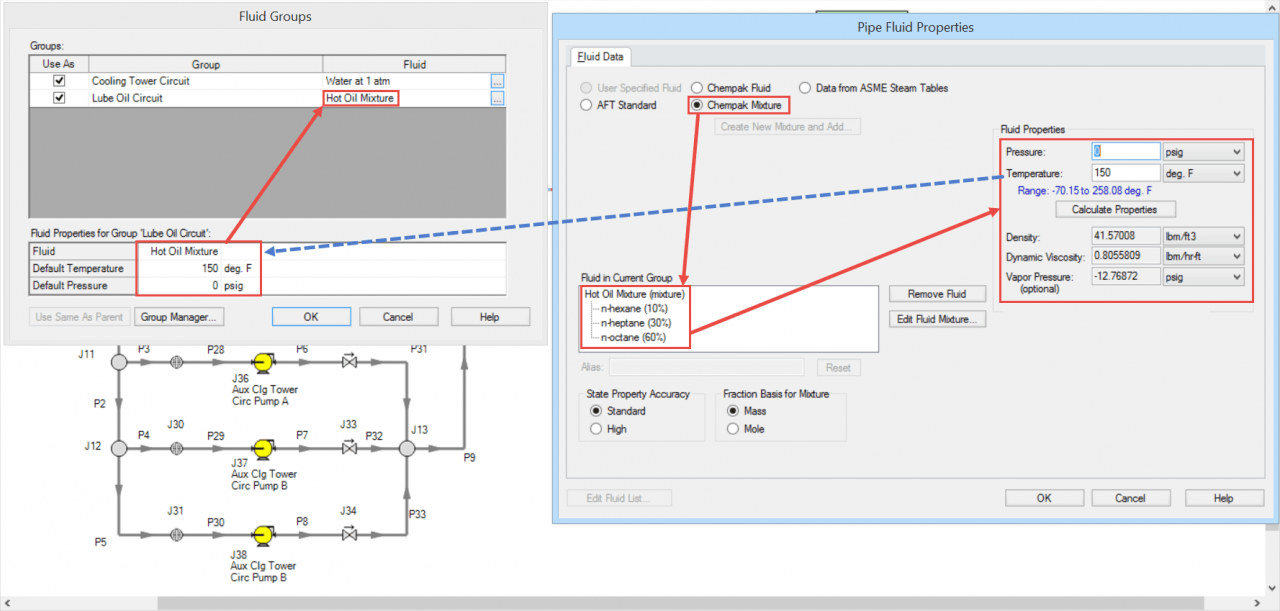Click Default Pressure row in properties table
The height and width of the screenshot is (611, 1280).
[267, 285]
